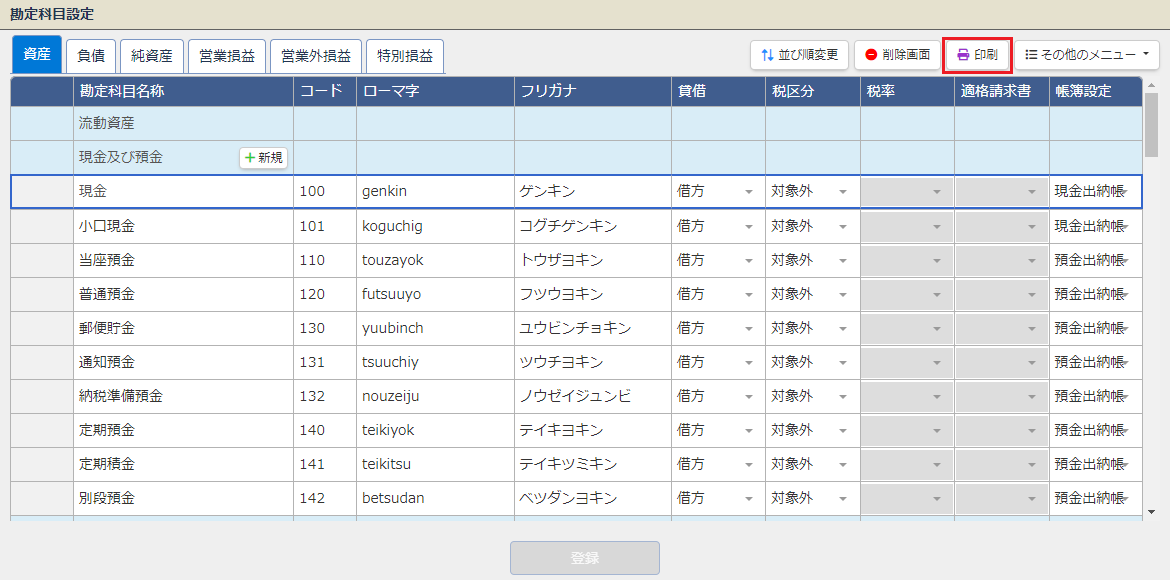
Task: Select the 特別損益 tab
Action: pos(404,57)
